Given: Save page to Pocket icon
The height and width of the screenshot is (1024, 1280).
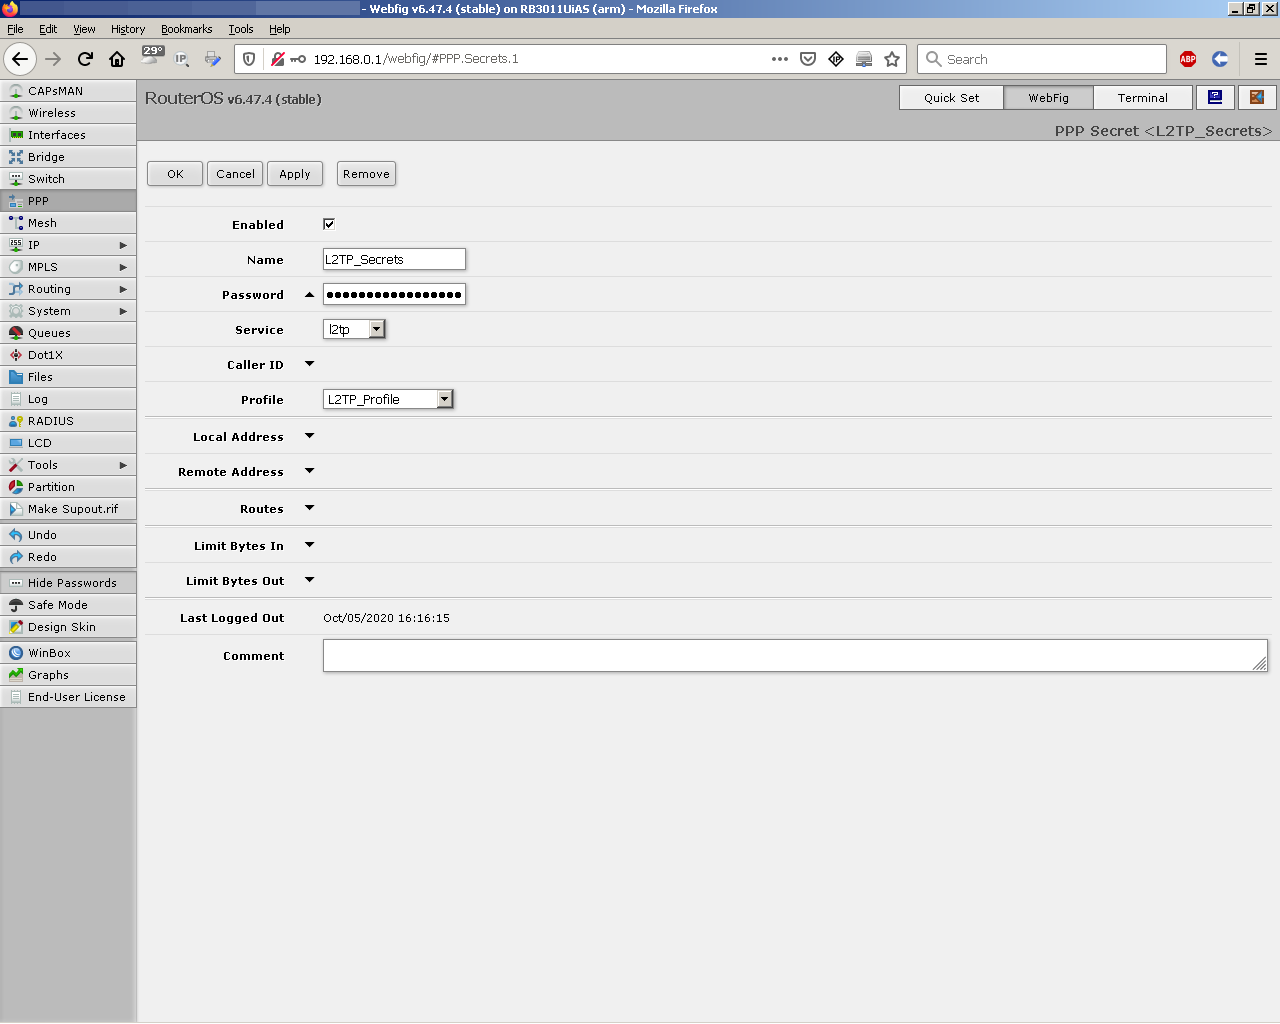Looking at the screenshot, I should (808, 59).
